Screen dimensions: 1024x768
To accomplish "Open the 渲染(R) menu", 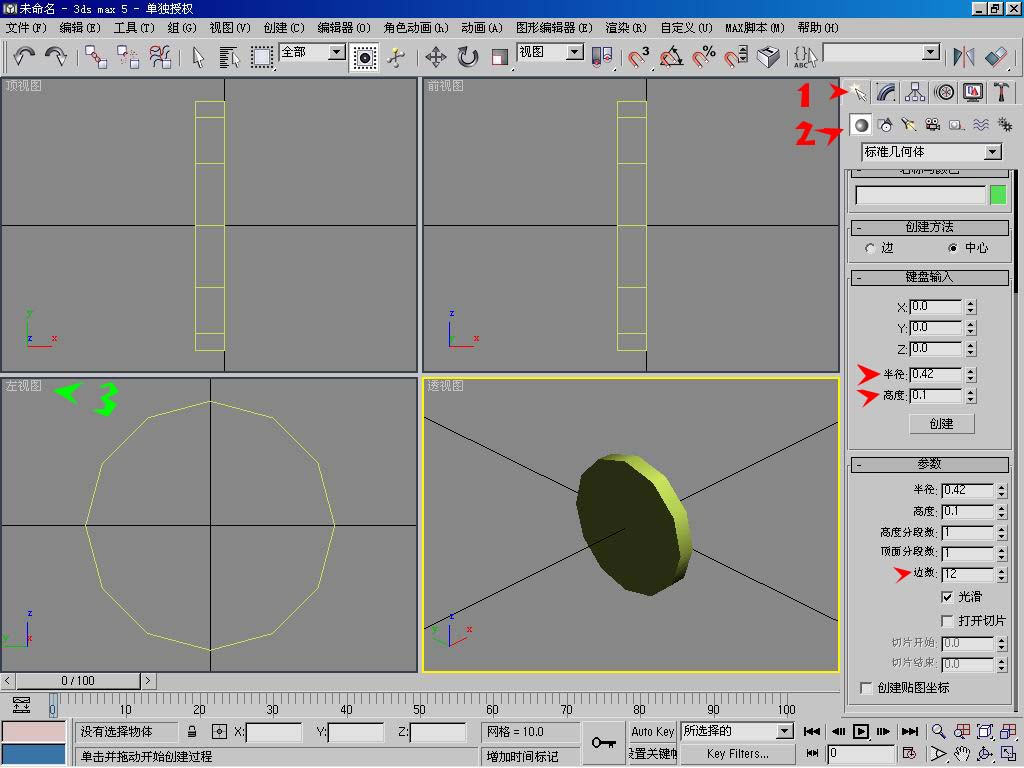I will pos(626,27).
